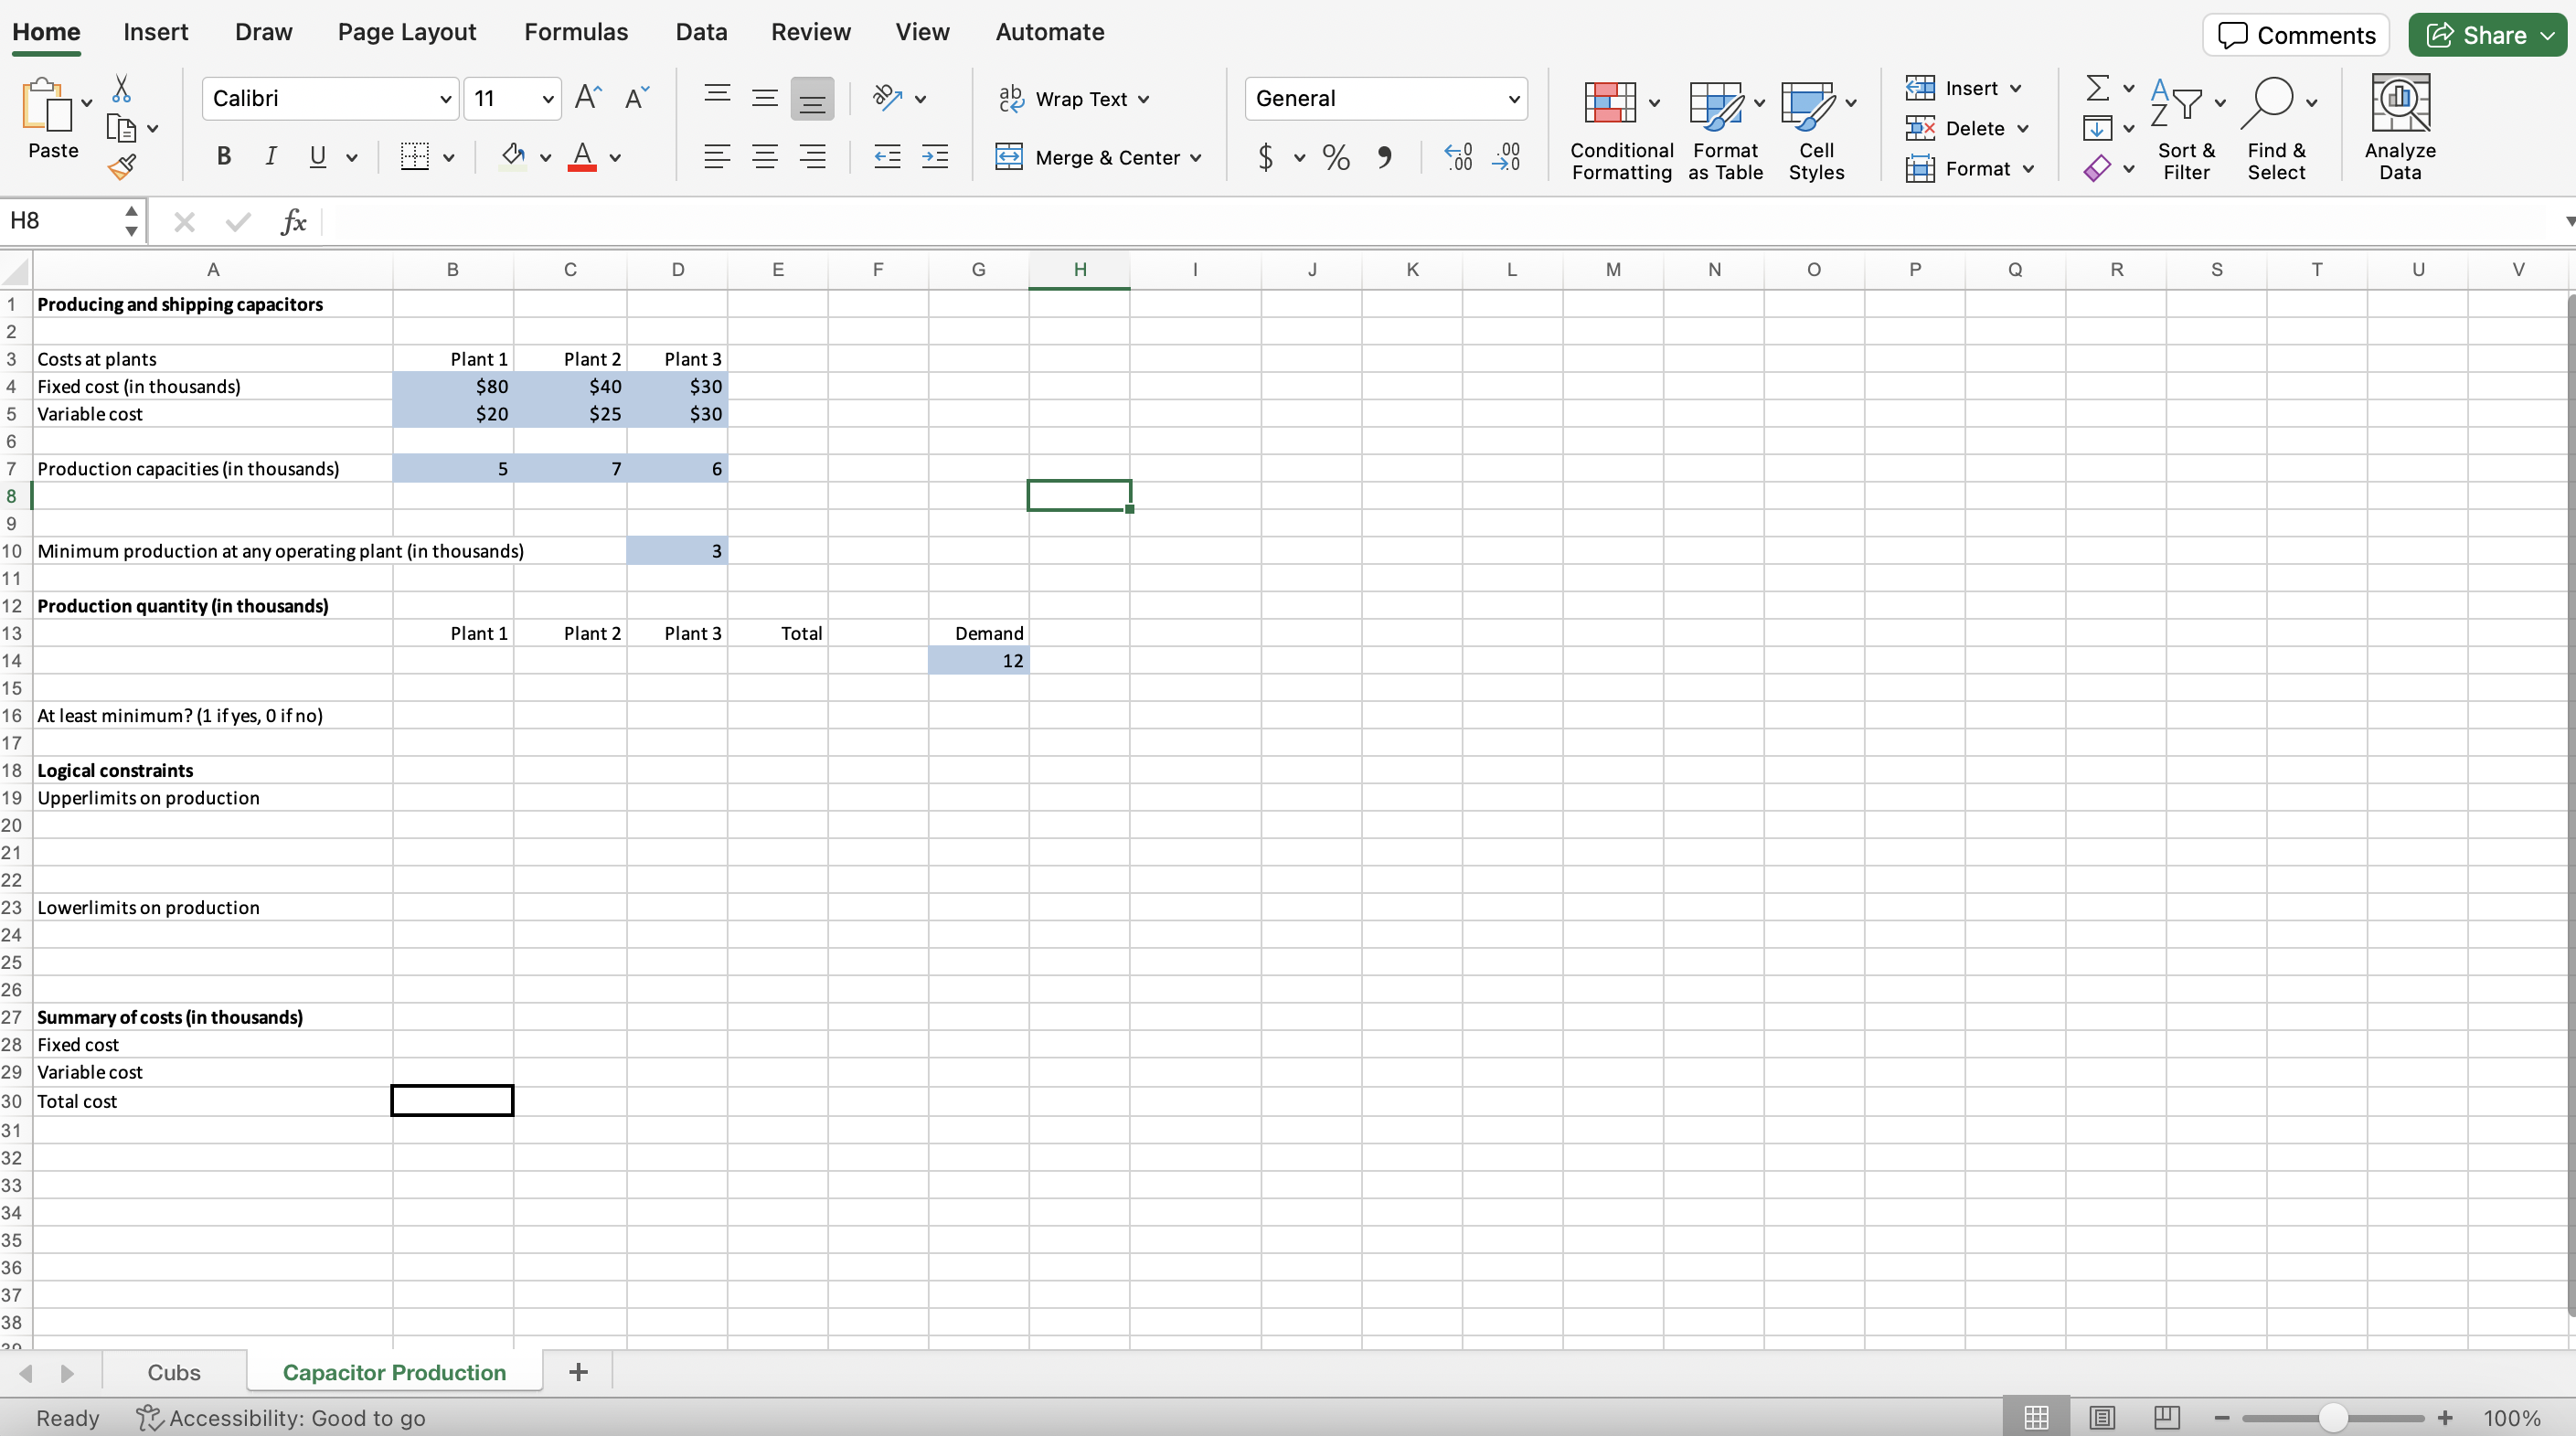Viewport: 2576px width, 1436px height.
Task: Open the General number format dropdown
Action: [x=1513, y=98]
